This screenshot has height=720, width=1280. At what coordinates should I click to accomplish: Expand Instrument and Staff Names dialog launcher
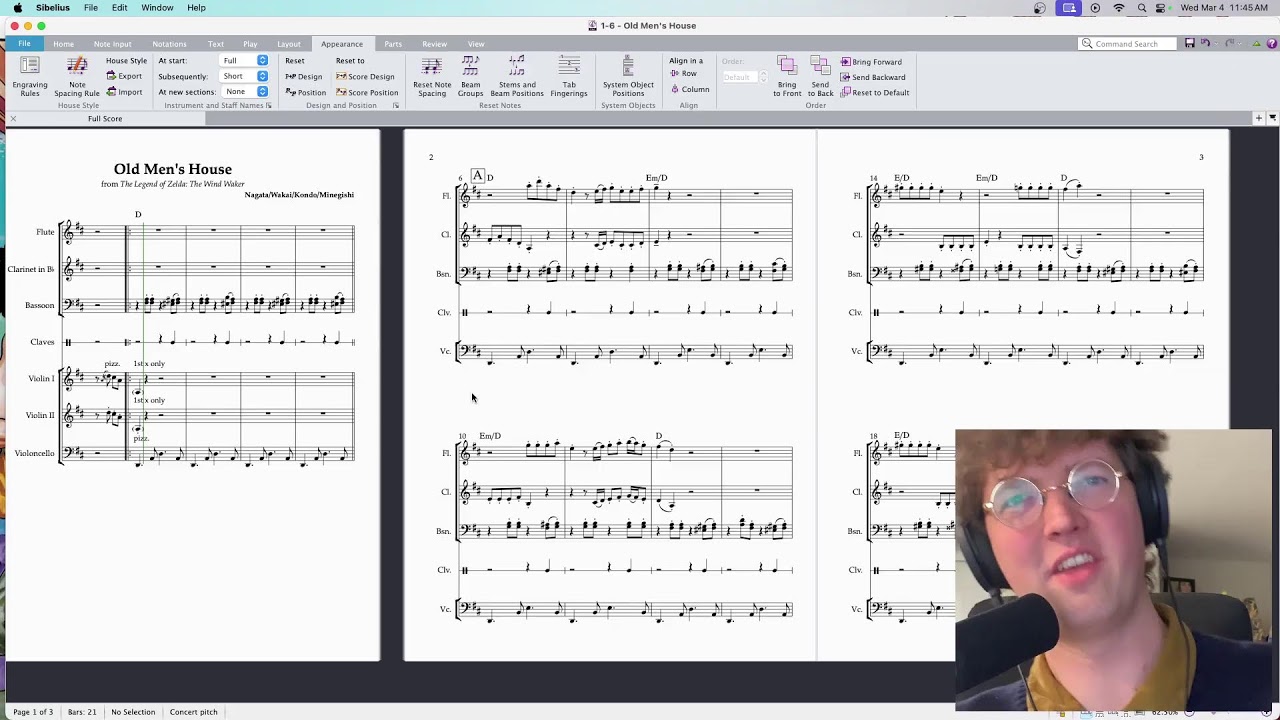(x=269, y=106)
